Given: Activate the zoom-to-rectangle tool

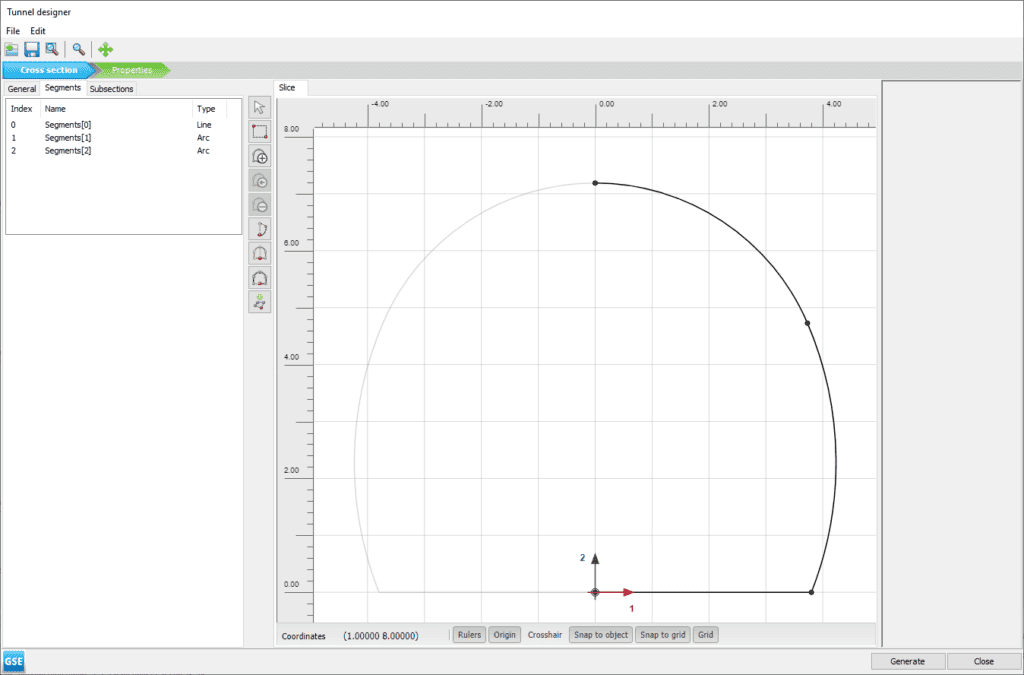Looking at the screenshot, I should click(x=51, y=49).
